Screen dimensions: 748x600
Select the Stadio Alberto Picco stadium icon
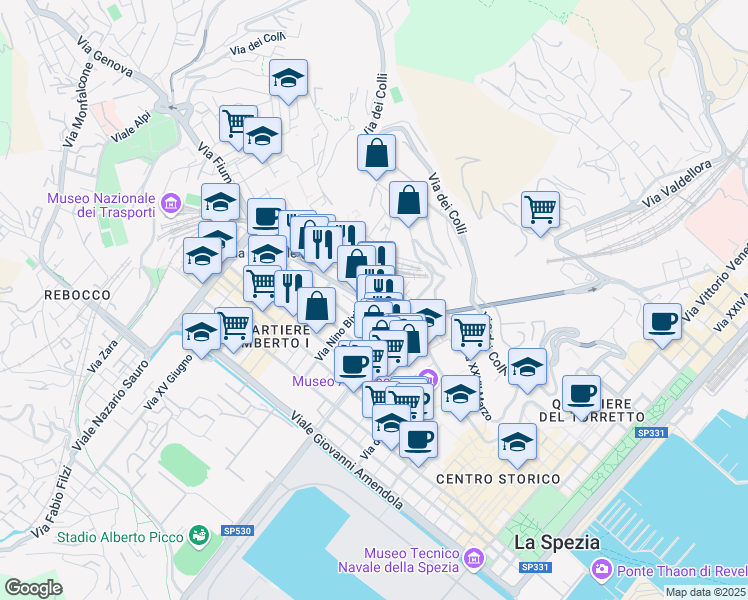coord(199,536)
